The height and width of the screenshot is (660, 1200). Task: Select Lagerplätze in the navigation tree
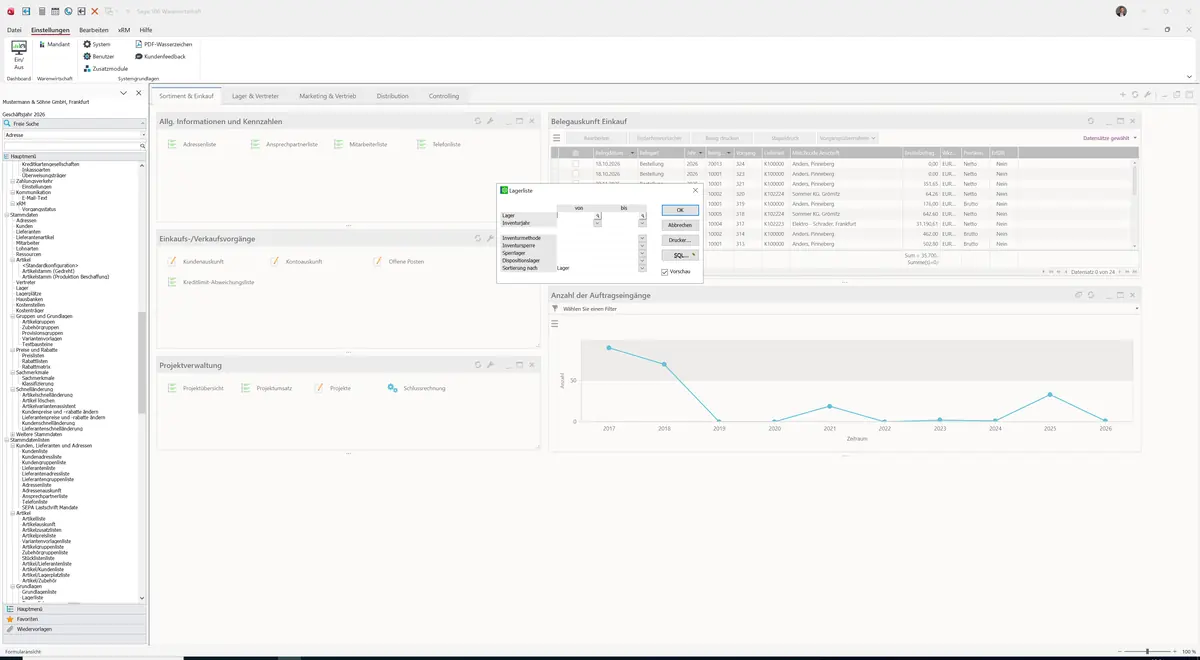[x=28, y=293]
